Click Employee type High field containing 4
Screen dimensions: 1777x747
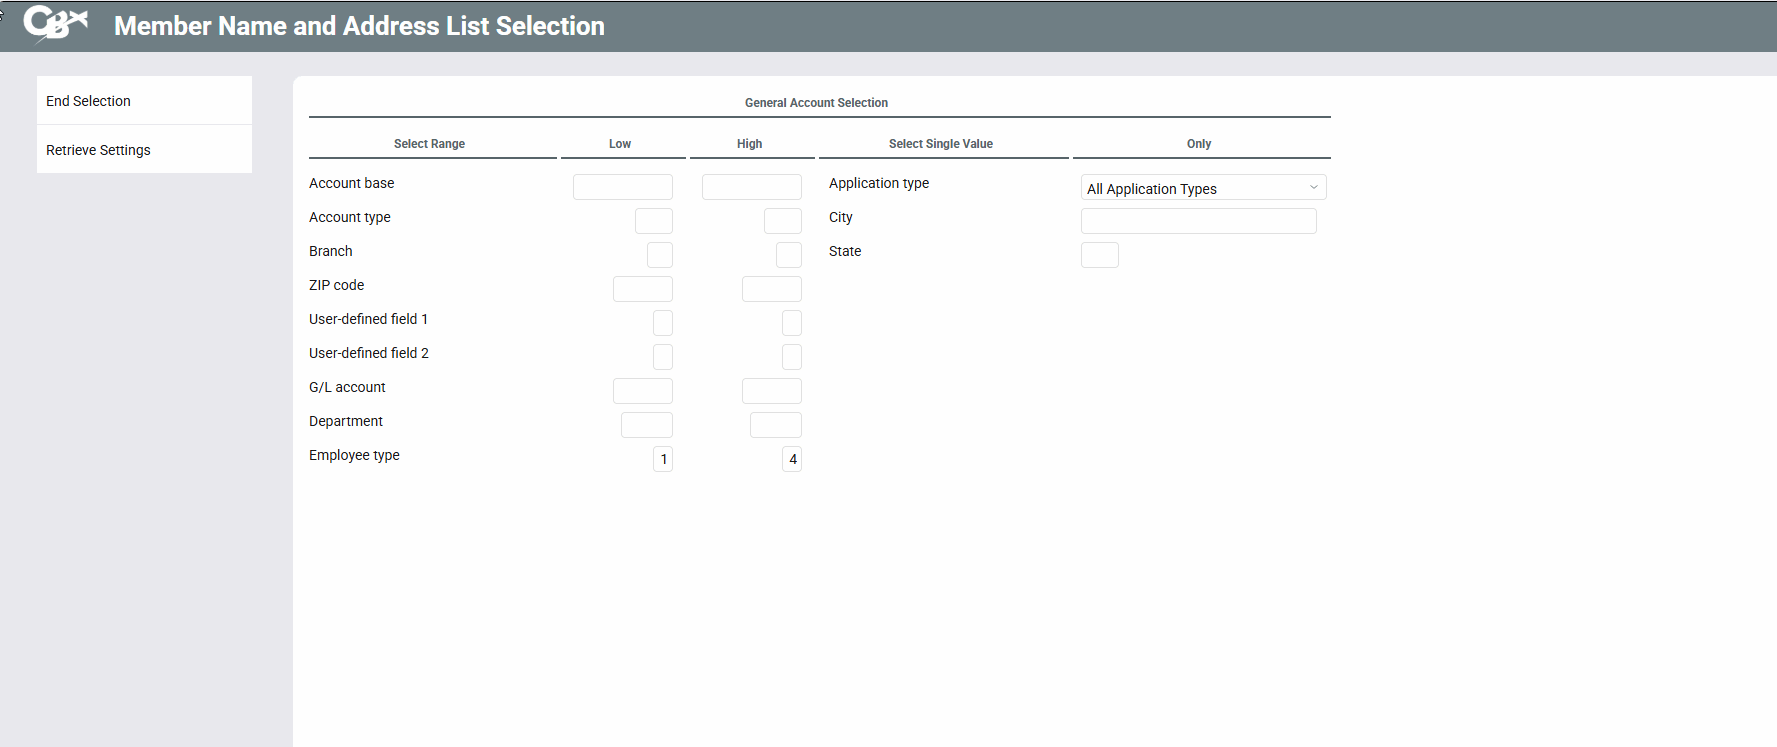tap(791, 459)
